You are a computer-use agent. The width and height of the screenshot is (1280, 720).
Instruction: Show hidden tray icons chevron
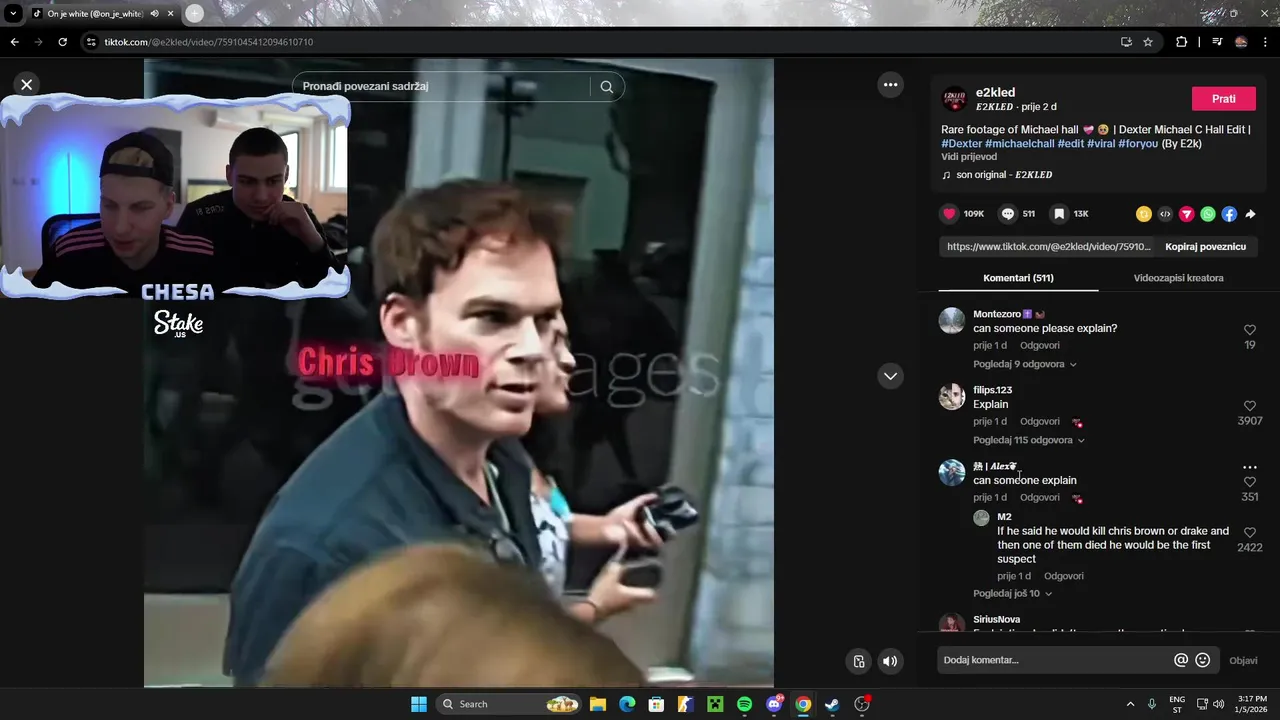(x=1130, y=704)
